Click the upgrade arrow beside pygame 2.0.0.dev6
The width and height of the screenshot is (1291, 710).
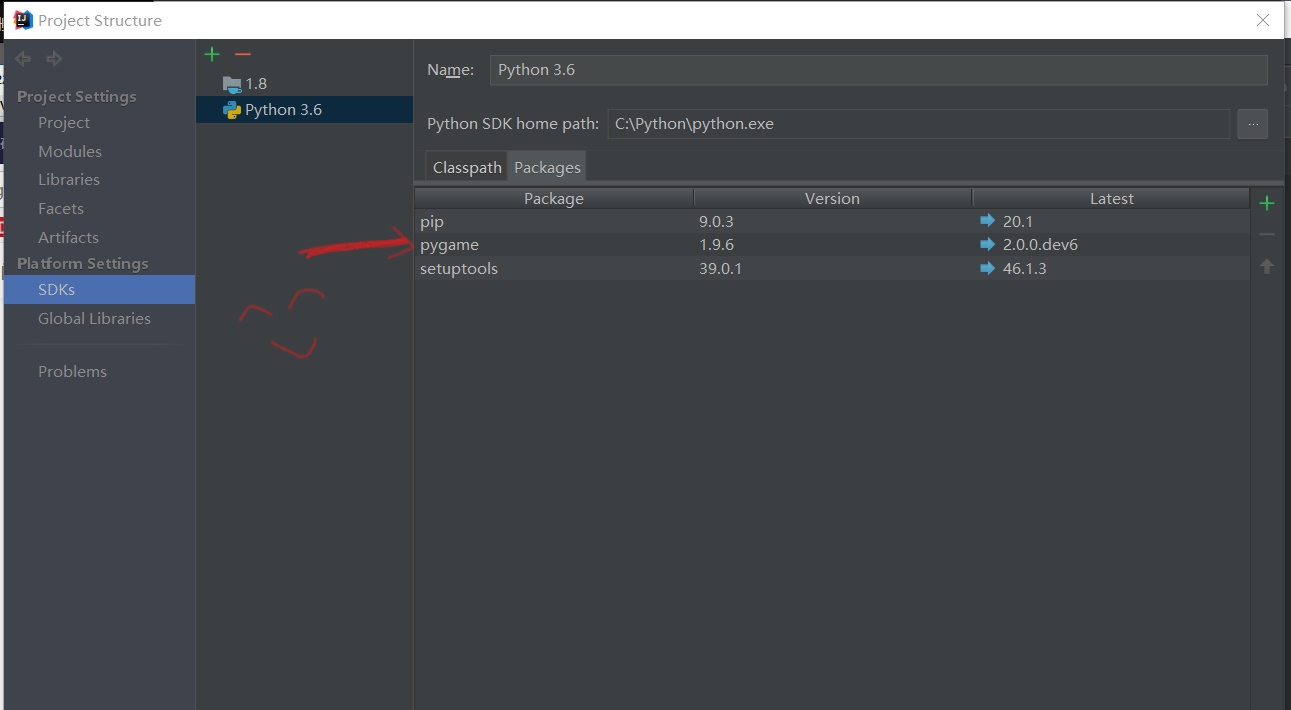coord(987,244)
